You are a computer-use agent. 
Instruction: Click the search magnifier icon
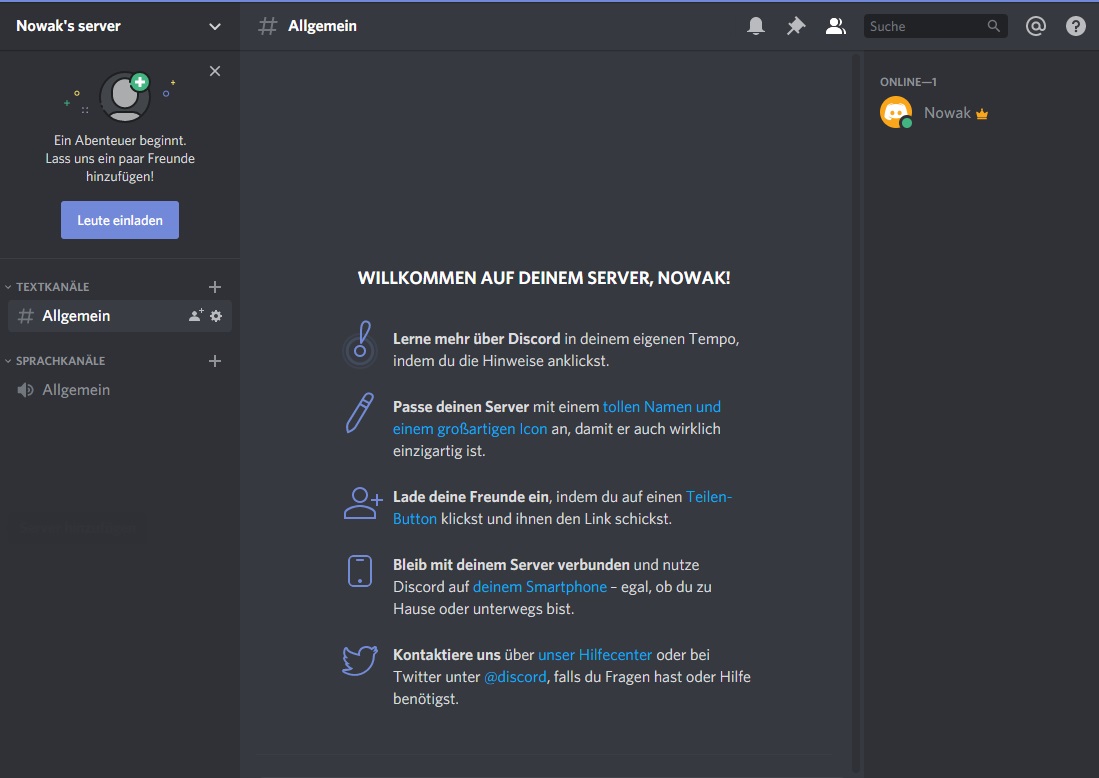[x=993, y=26]
